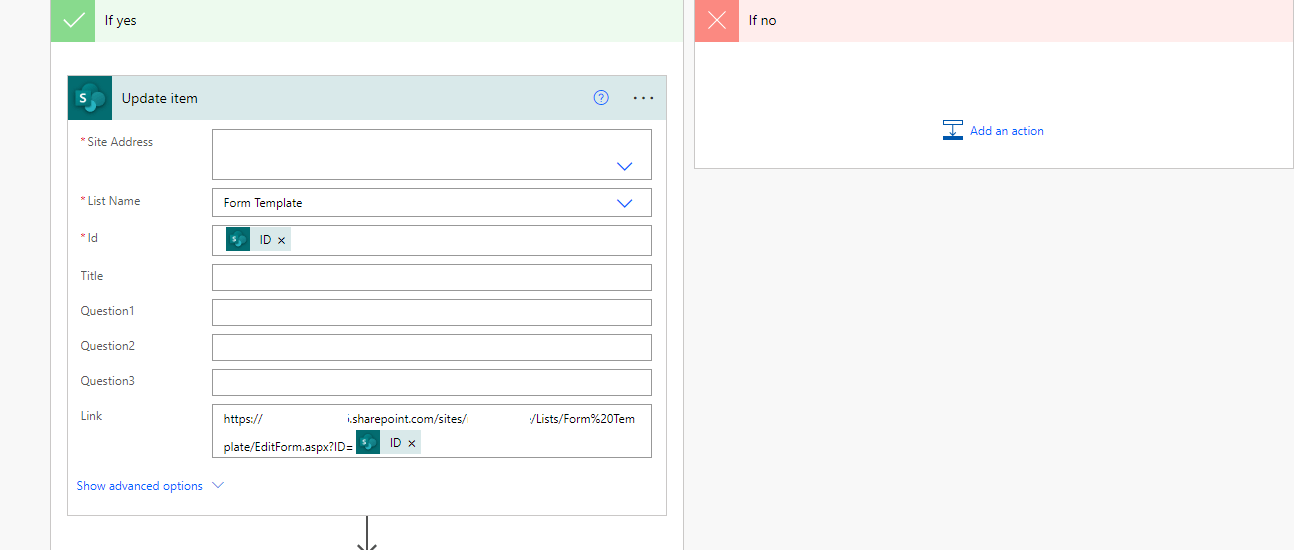Click the Id input field

pyautogui.click(x=432, y=240)
